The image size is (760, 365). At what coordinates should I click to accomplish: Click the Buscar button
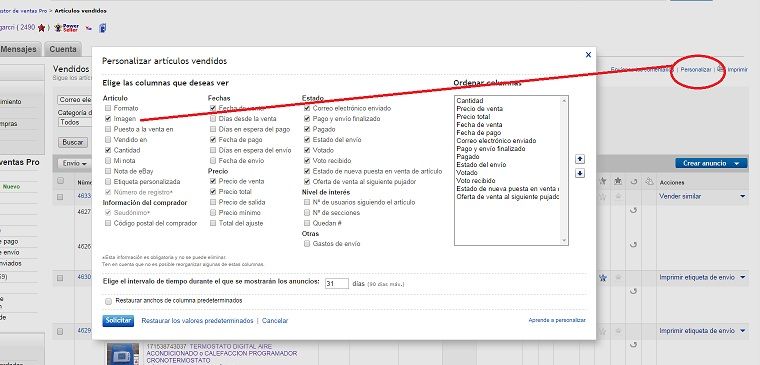[x=73, y=143]
